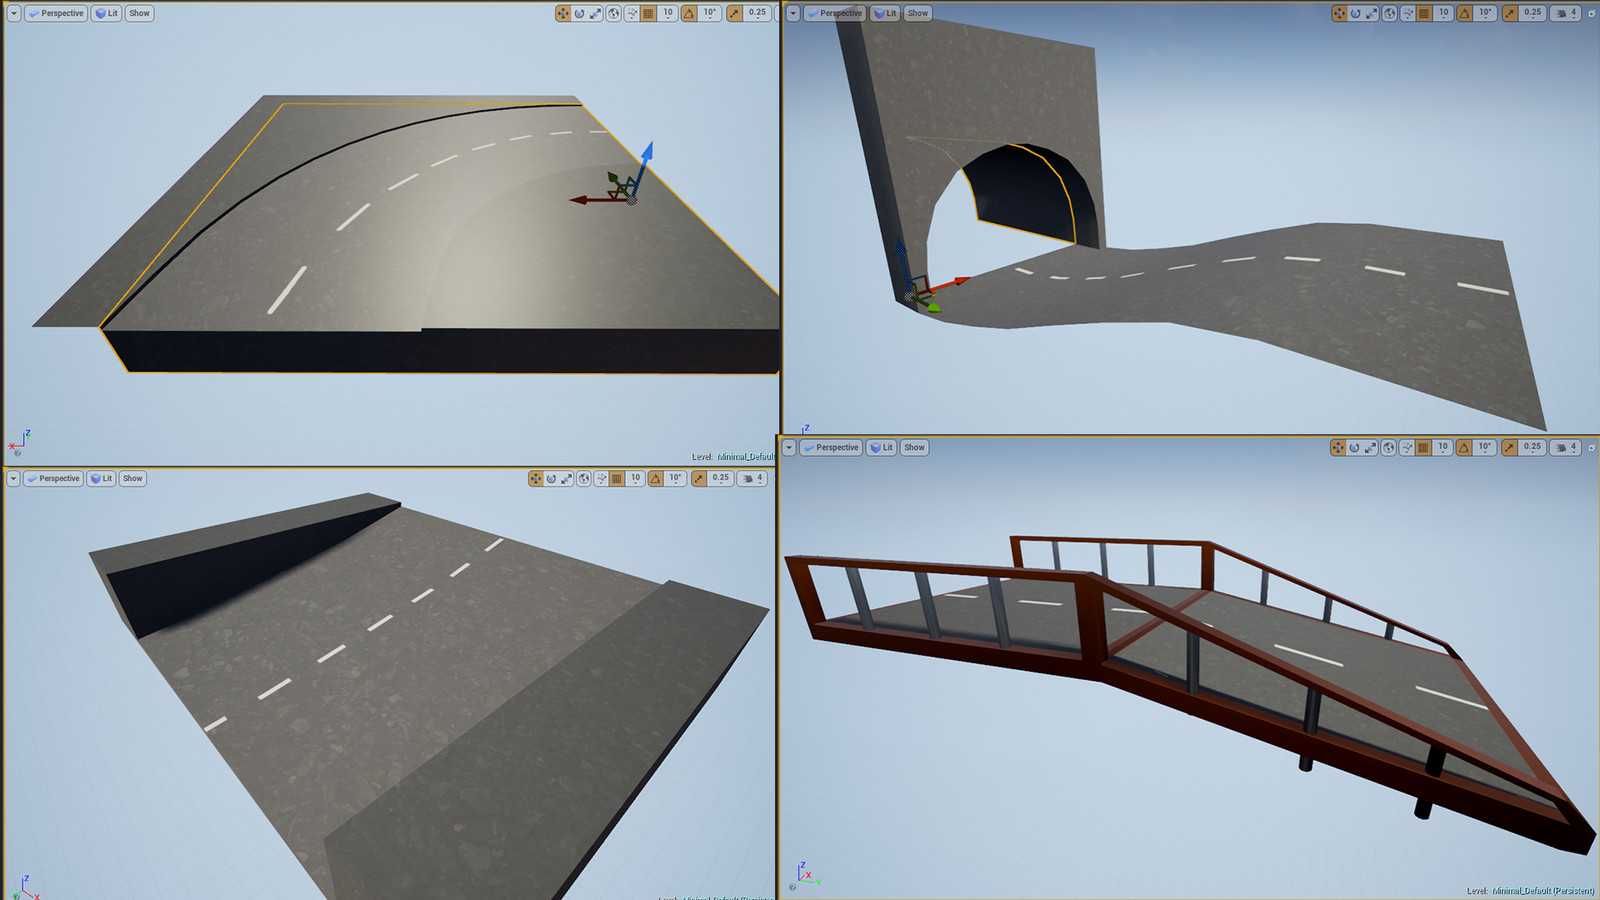
Task: Click Show button in bridge viewport
Action: point(914,447)
